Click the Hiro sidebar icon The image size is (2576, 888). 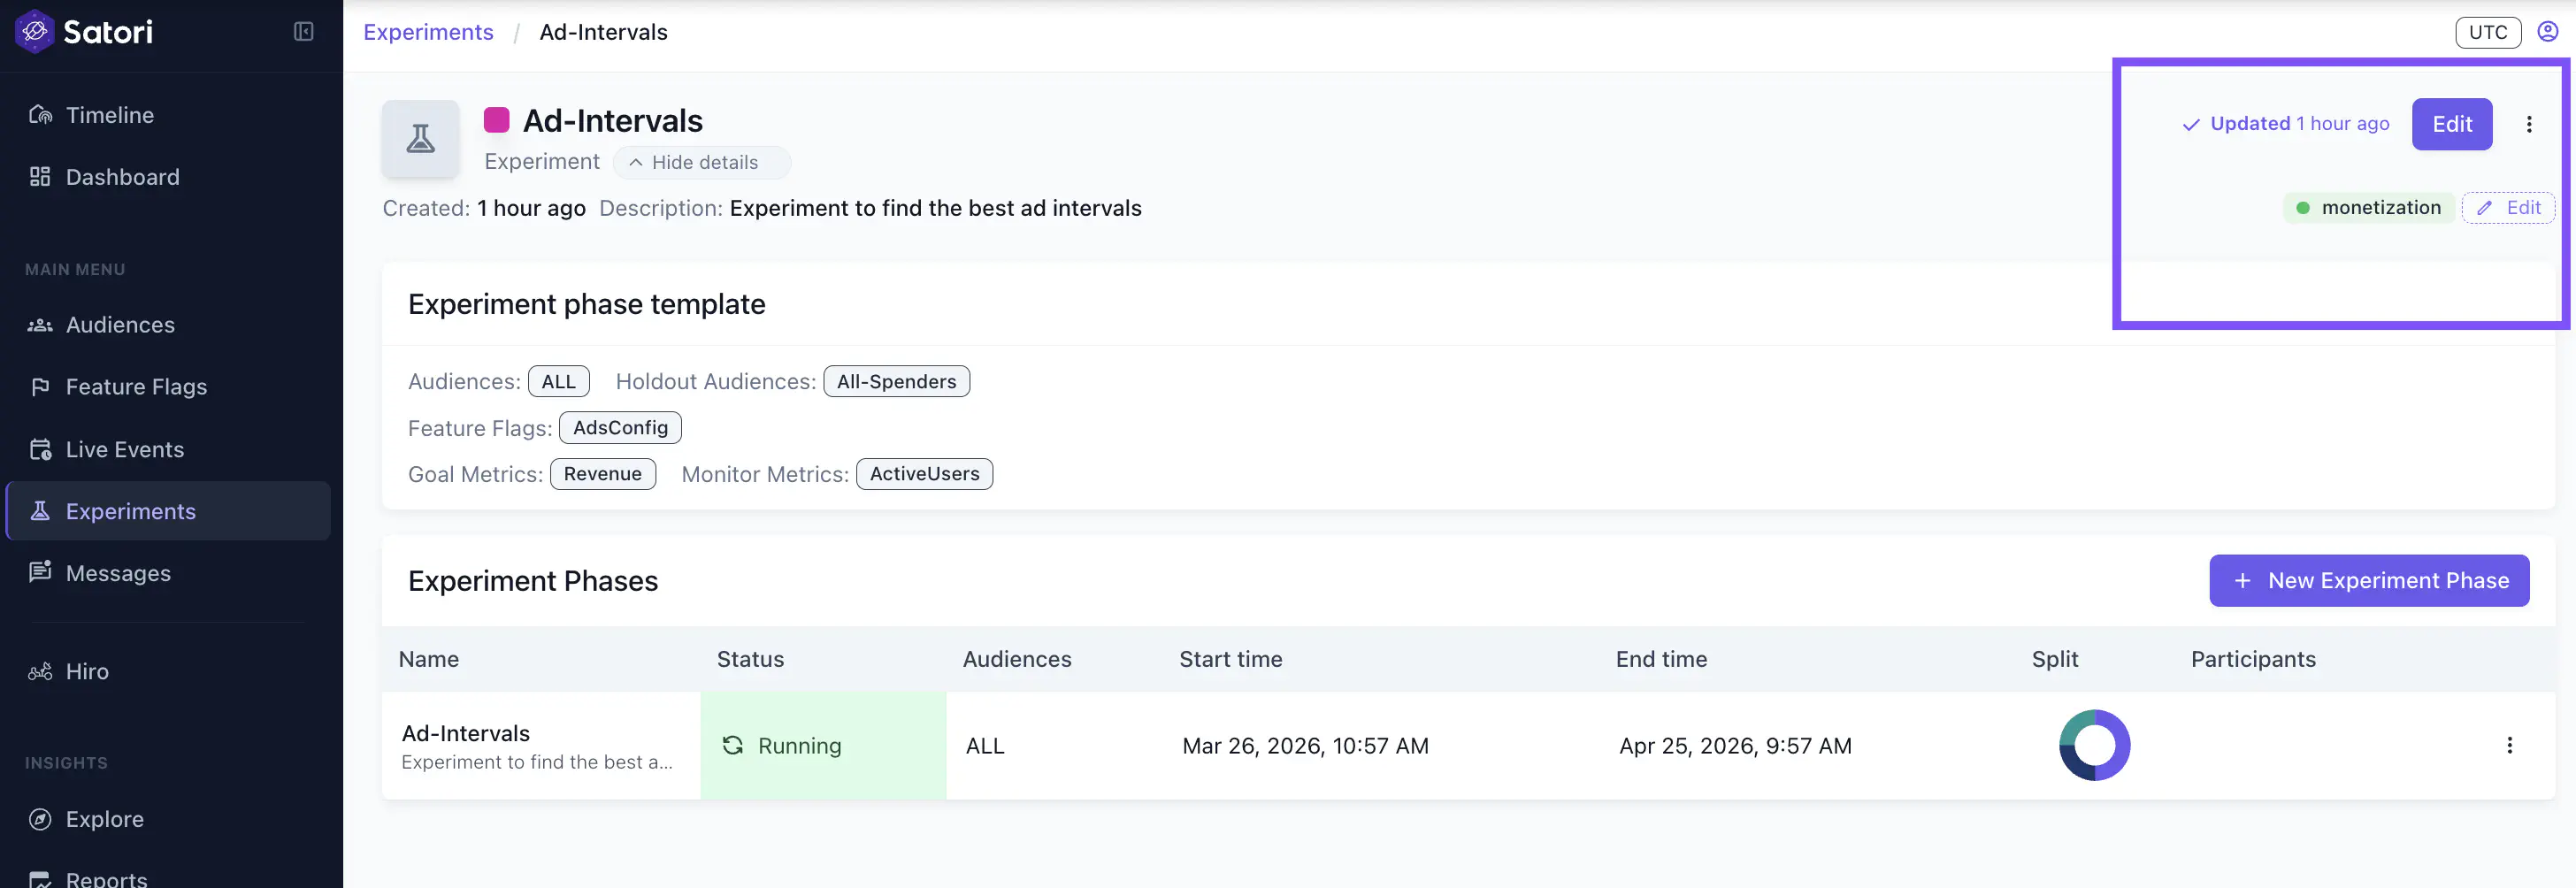click(40, 672)
